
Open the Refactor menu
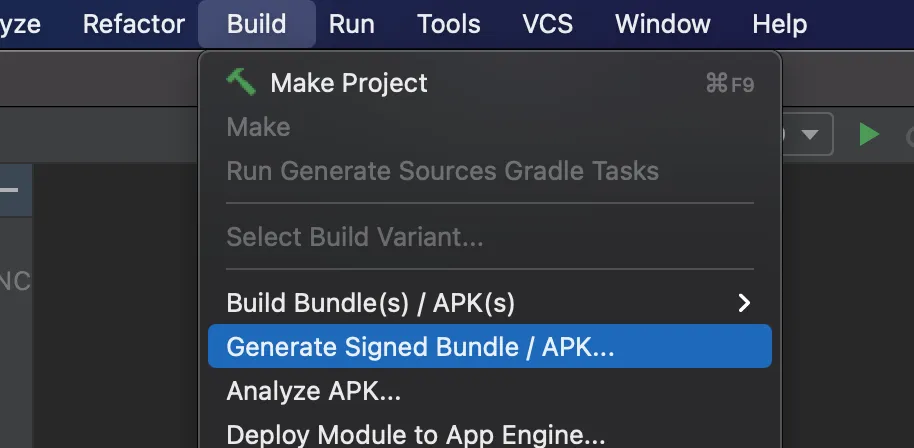point(134,24)
